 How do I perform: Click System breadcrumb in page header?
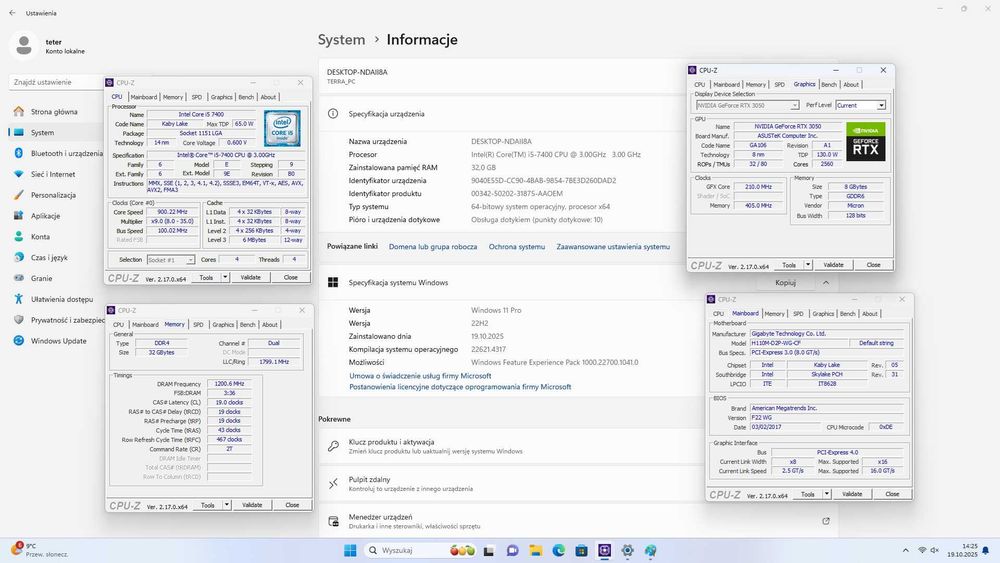coord(341,40)
